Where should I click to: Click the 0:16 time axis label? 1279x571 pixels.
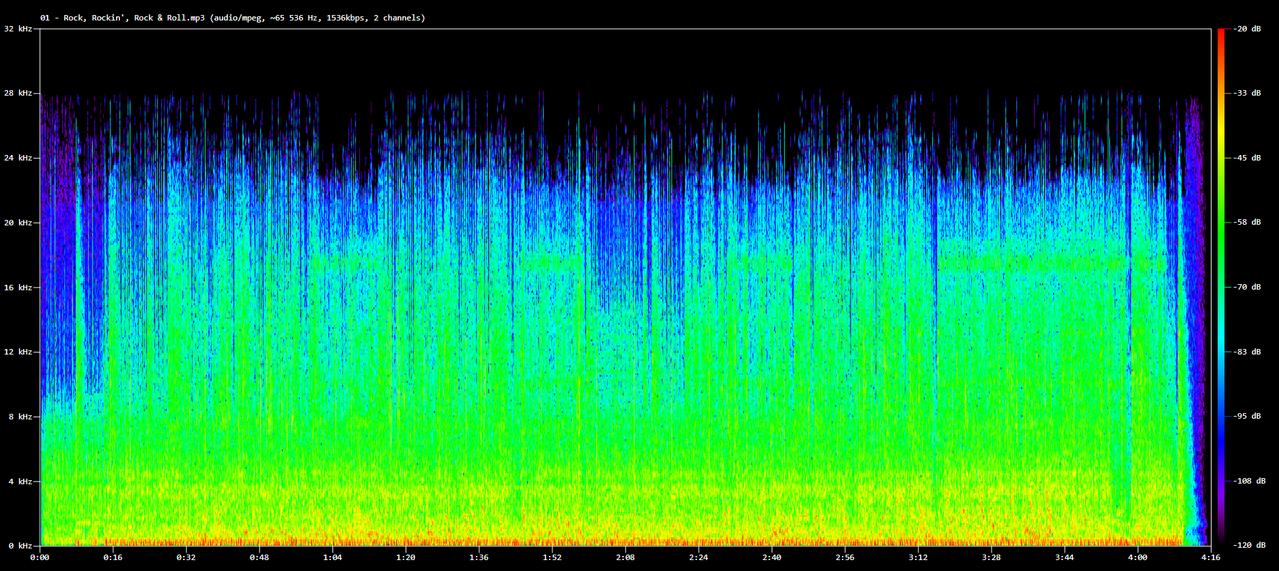pos(113,557)
